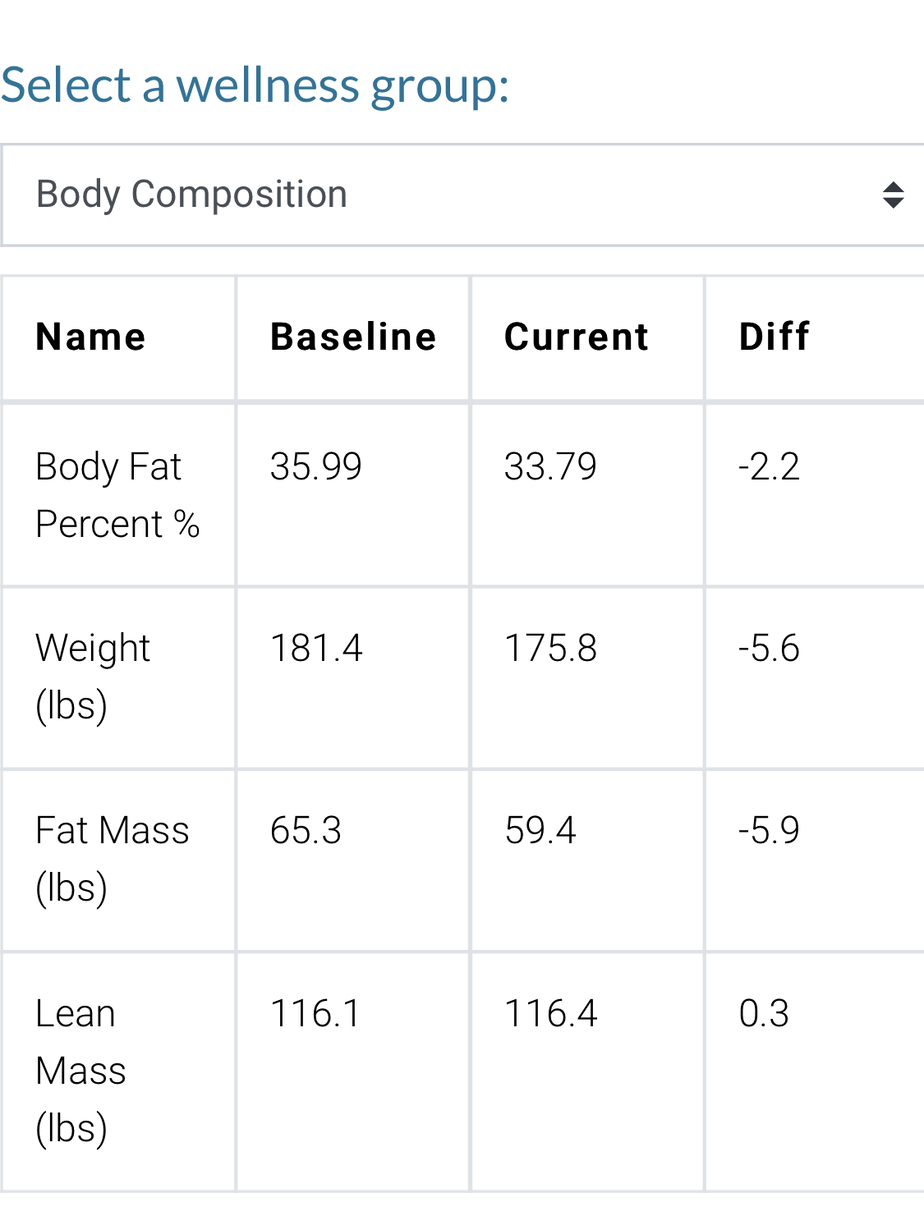Click the -2.2 body fat diff value

point(769,467)
